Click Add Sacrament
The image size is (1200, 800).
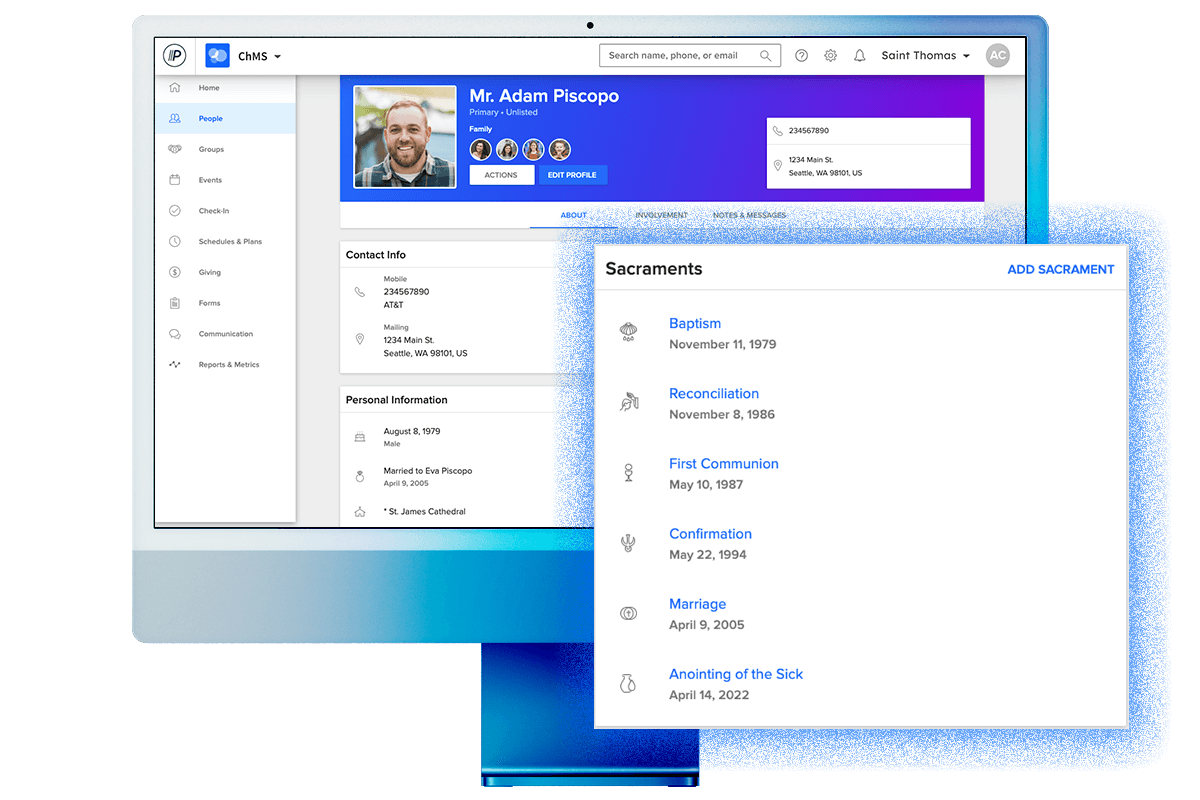click(1060, 269)
